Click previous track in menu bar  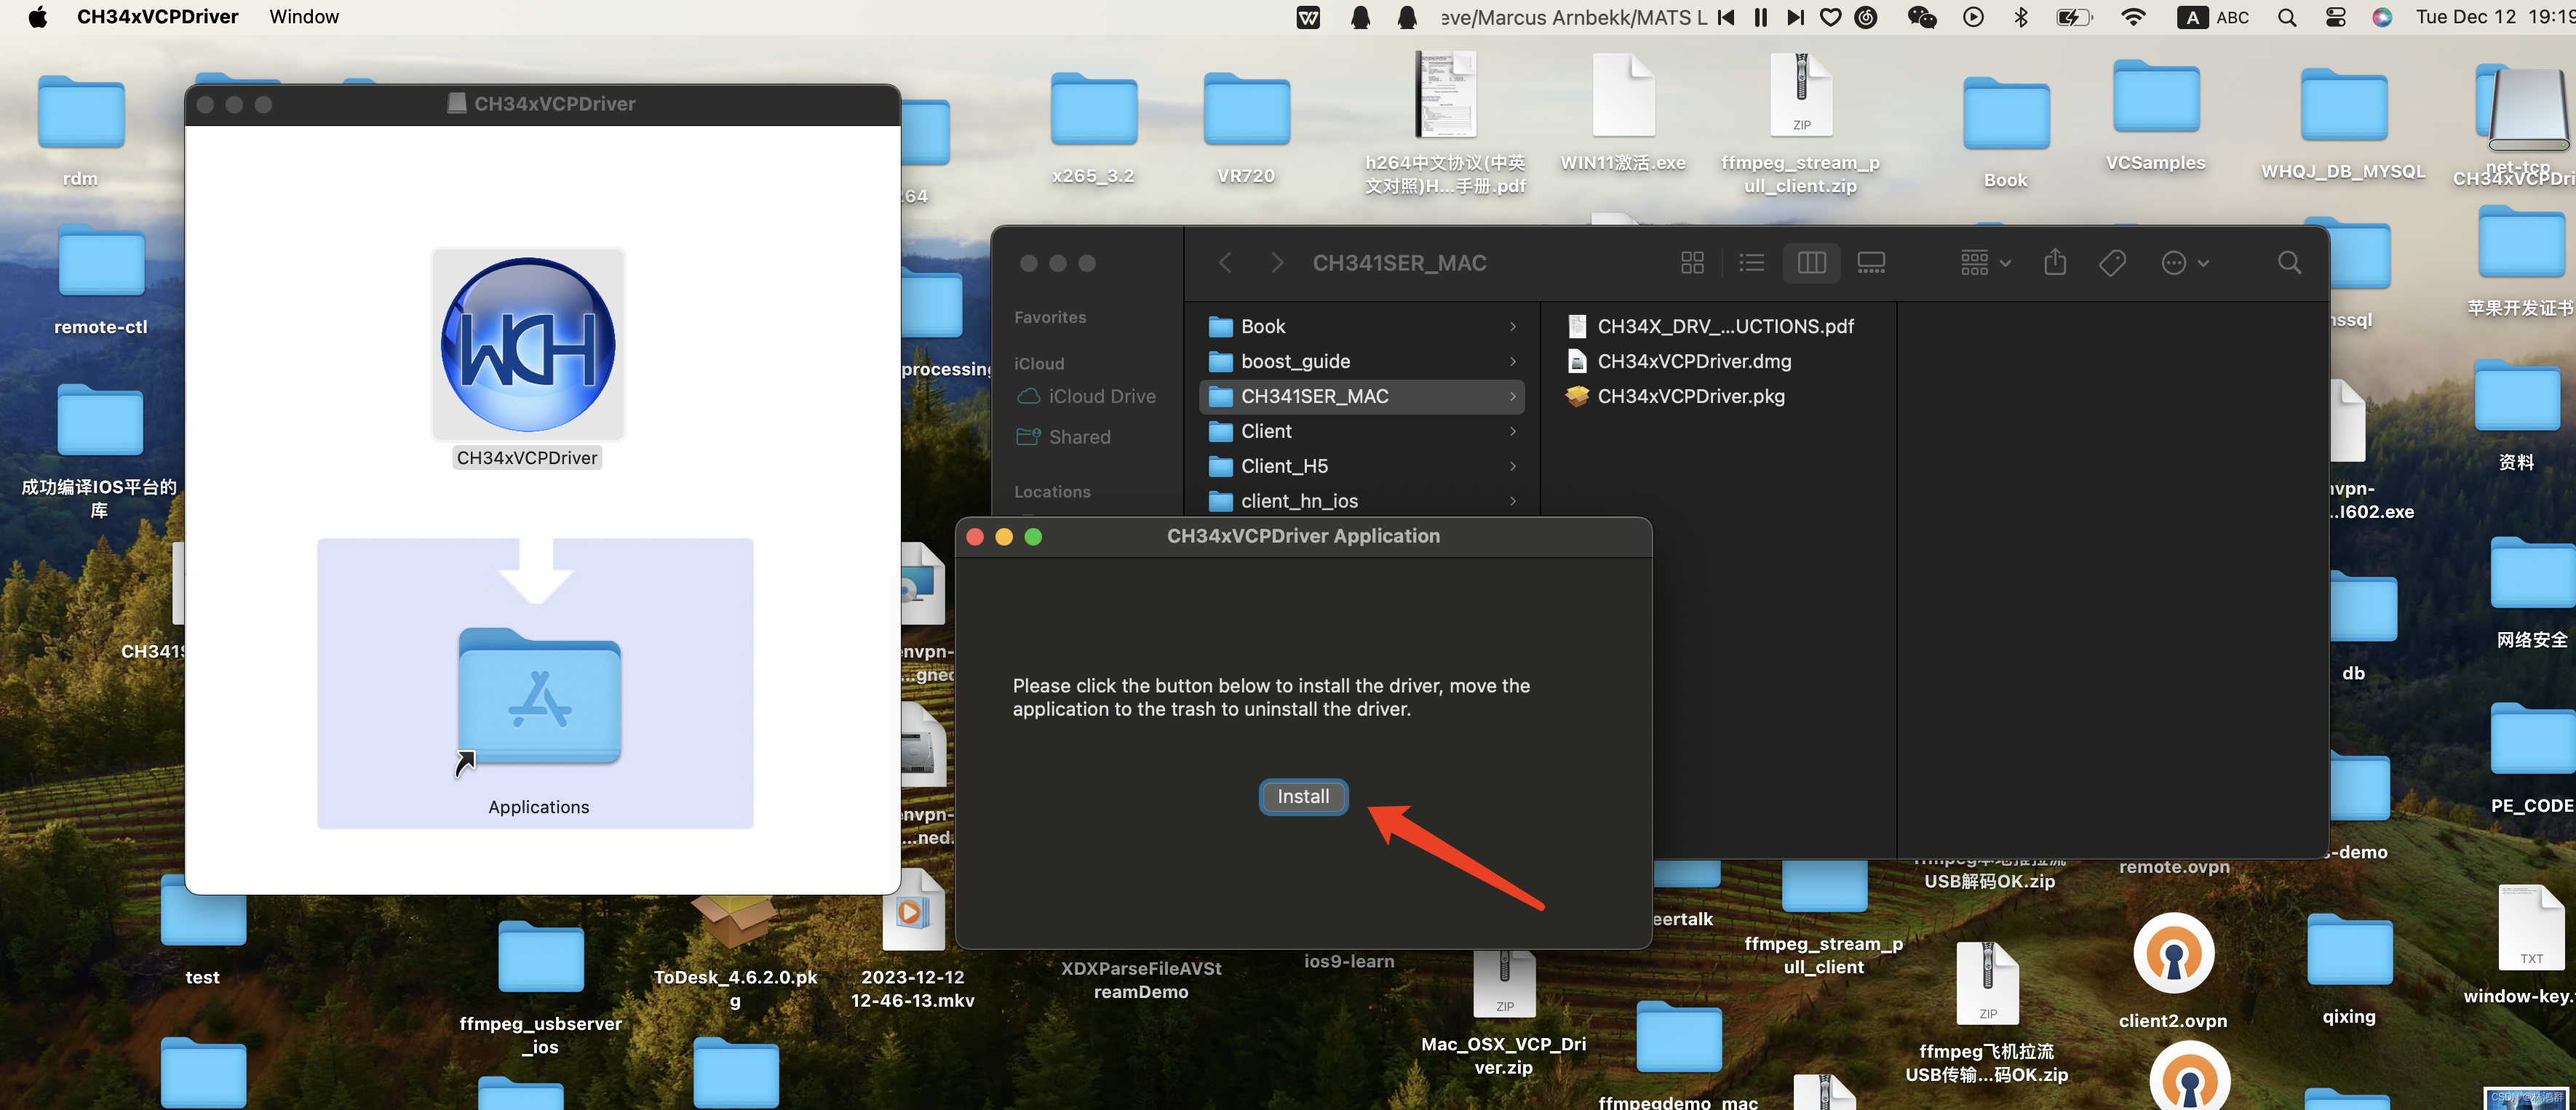tap(1725, 17)
